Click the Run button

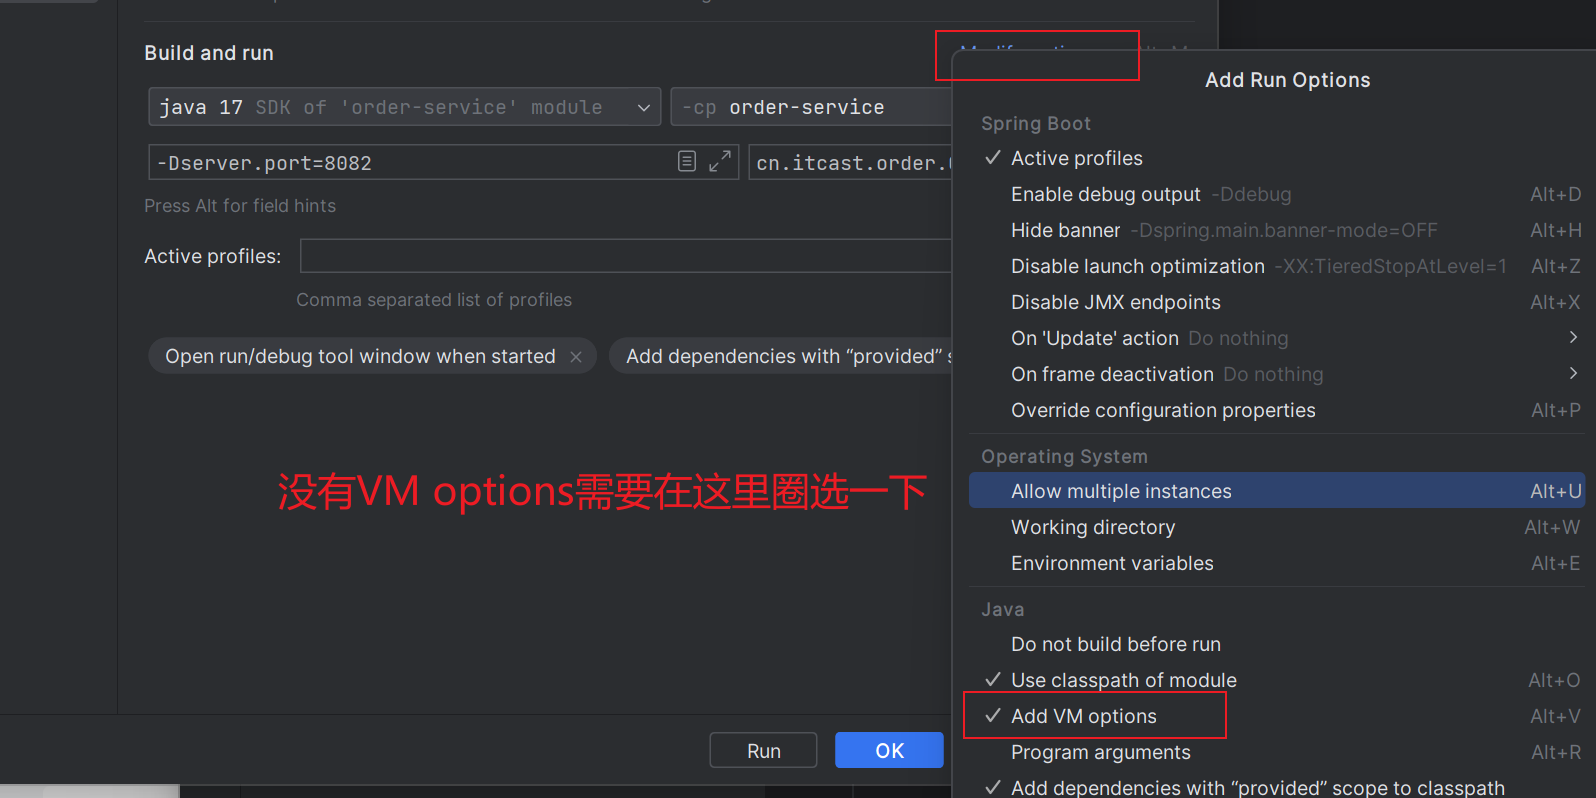pyautogui.click(x=763, y=750)
